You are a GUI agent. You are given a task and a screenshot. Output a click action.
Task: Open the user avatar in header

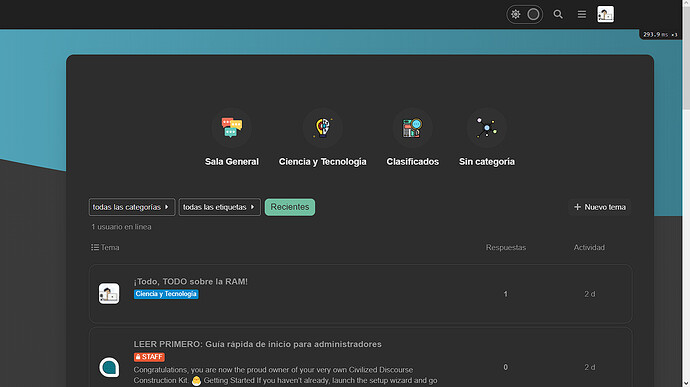tap(606, 15)
